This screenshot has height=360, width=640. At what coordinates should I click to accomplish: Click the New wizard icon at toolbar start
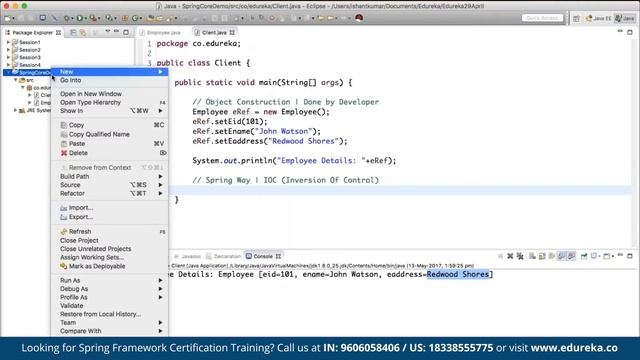coord(8,18)
